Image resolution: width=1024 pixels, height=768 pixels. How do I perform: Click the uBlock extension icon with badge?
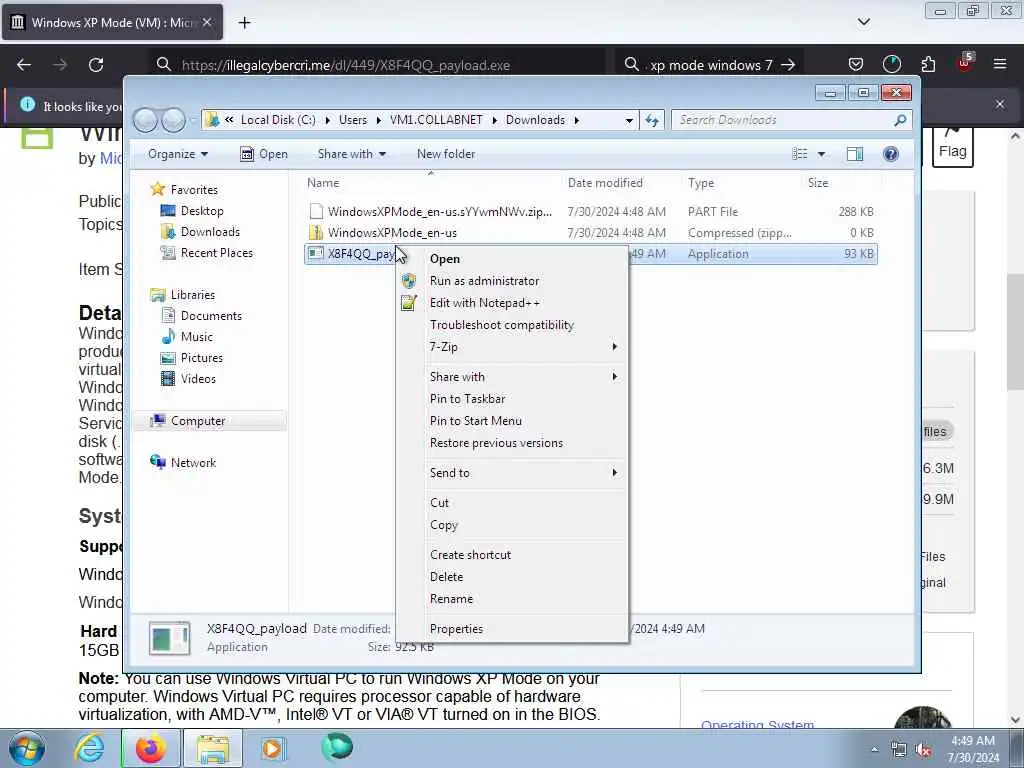point(965,63)
